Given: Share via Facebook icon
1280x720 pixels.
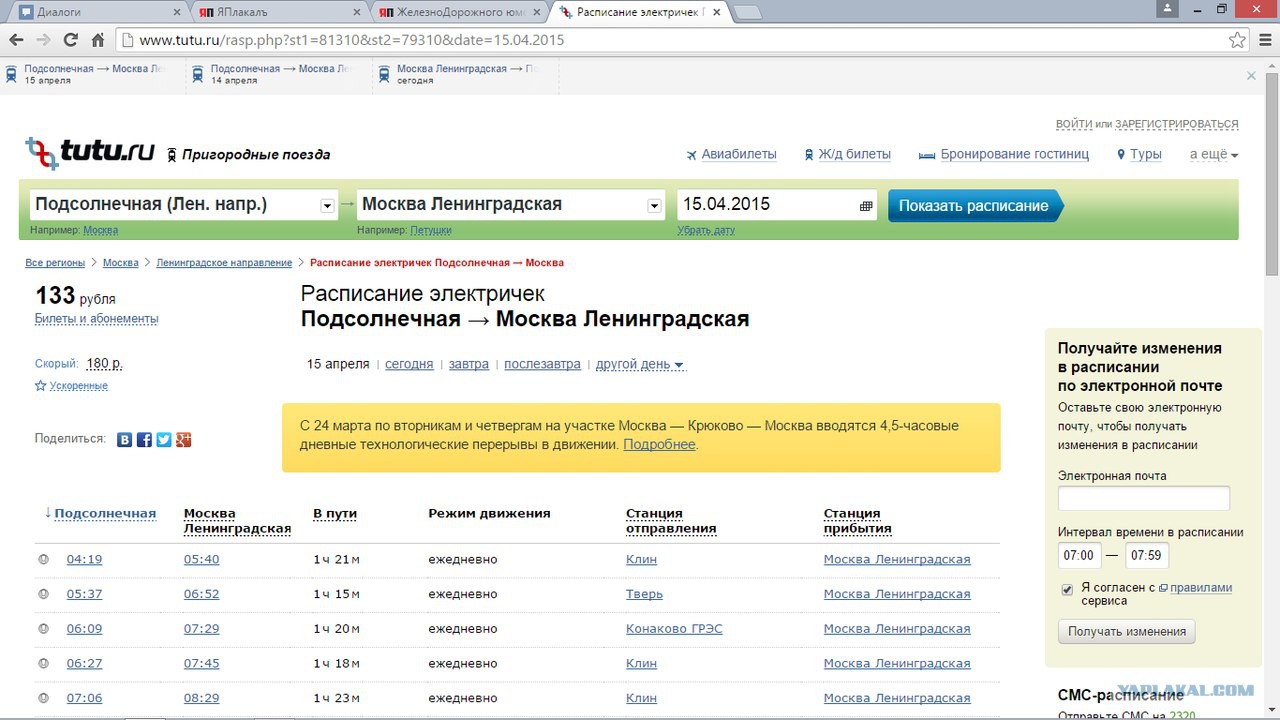Looking at the screenshot, I should [144, 439].
